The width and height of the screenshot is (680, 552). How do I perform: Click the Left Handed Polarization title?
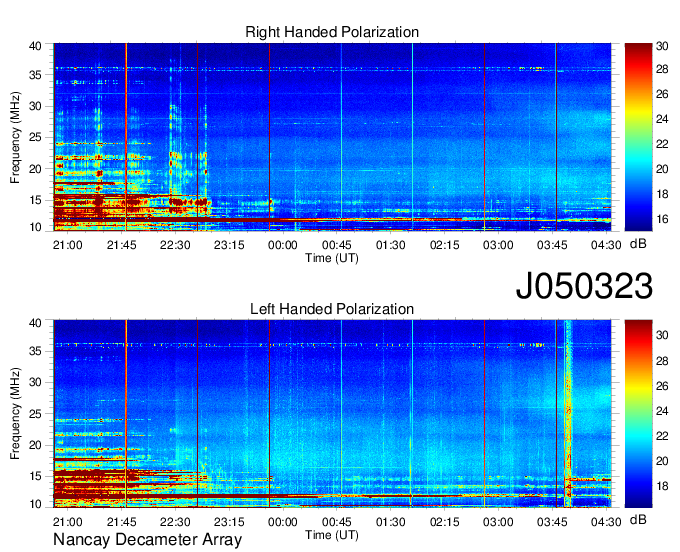(332, 309)
